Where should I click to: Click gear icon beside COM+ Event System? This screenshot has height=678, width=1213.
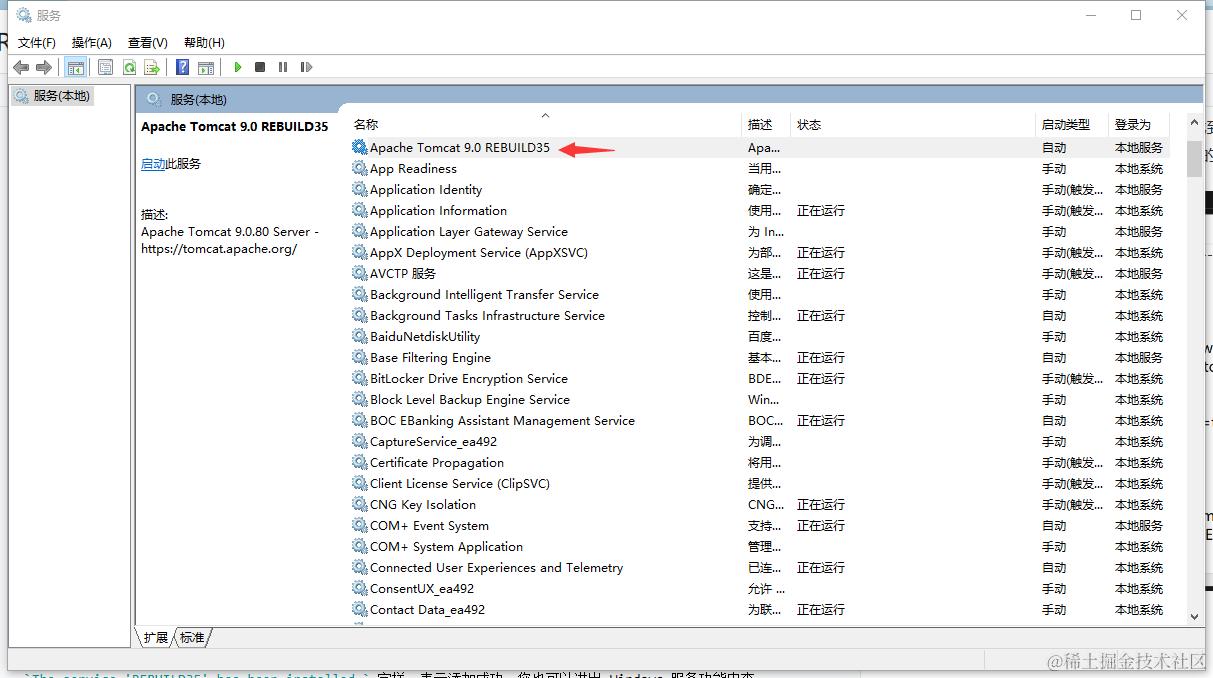(x=360, y=525)
